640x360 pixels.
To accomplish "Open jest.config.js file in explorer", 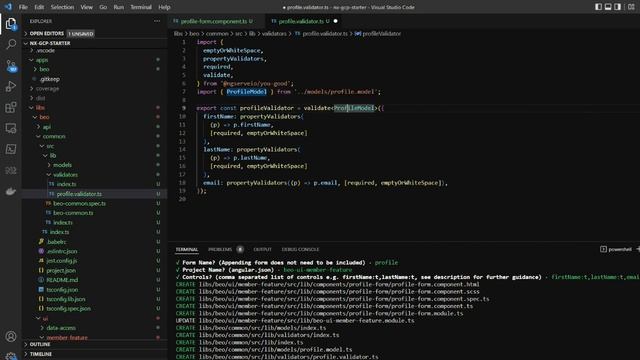I will (x=62, y=260).
